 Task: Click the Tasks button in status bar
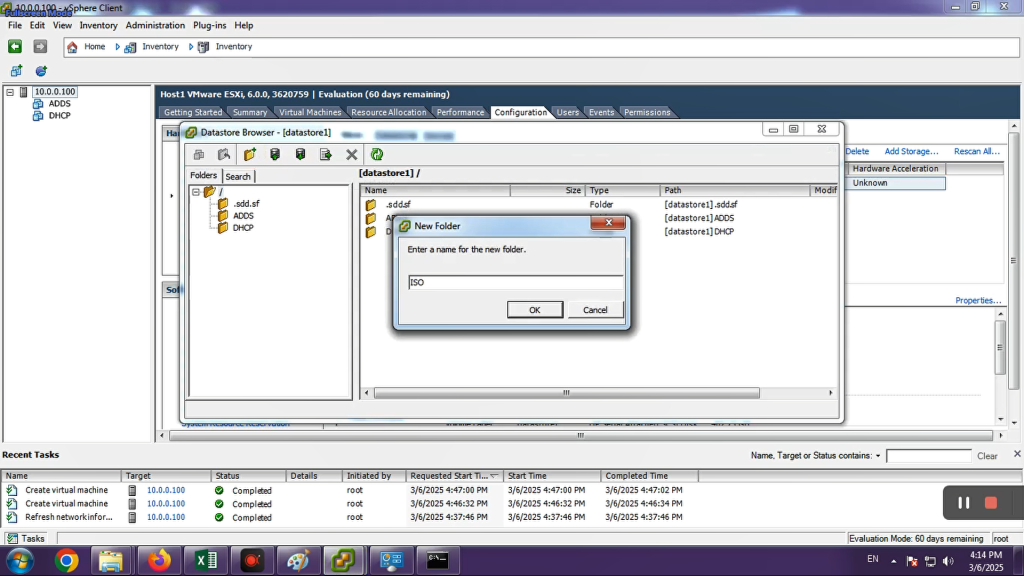26,539
